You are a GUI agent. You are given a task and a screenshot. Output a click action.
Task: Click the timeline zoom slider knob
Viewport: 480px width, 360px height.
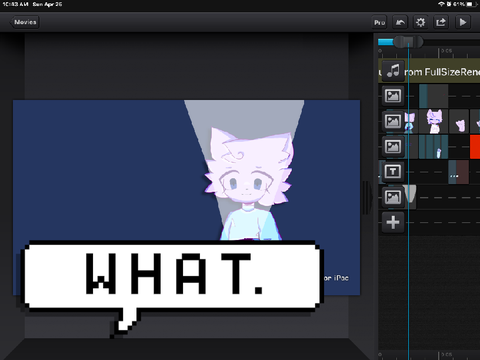click(x=408, y=42)
